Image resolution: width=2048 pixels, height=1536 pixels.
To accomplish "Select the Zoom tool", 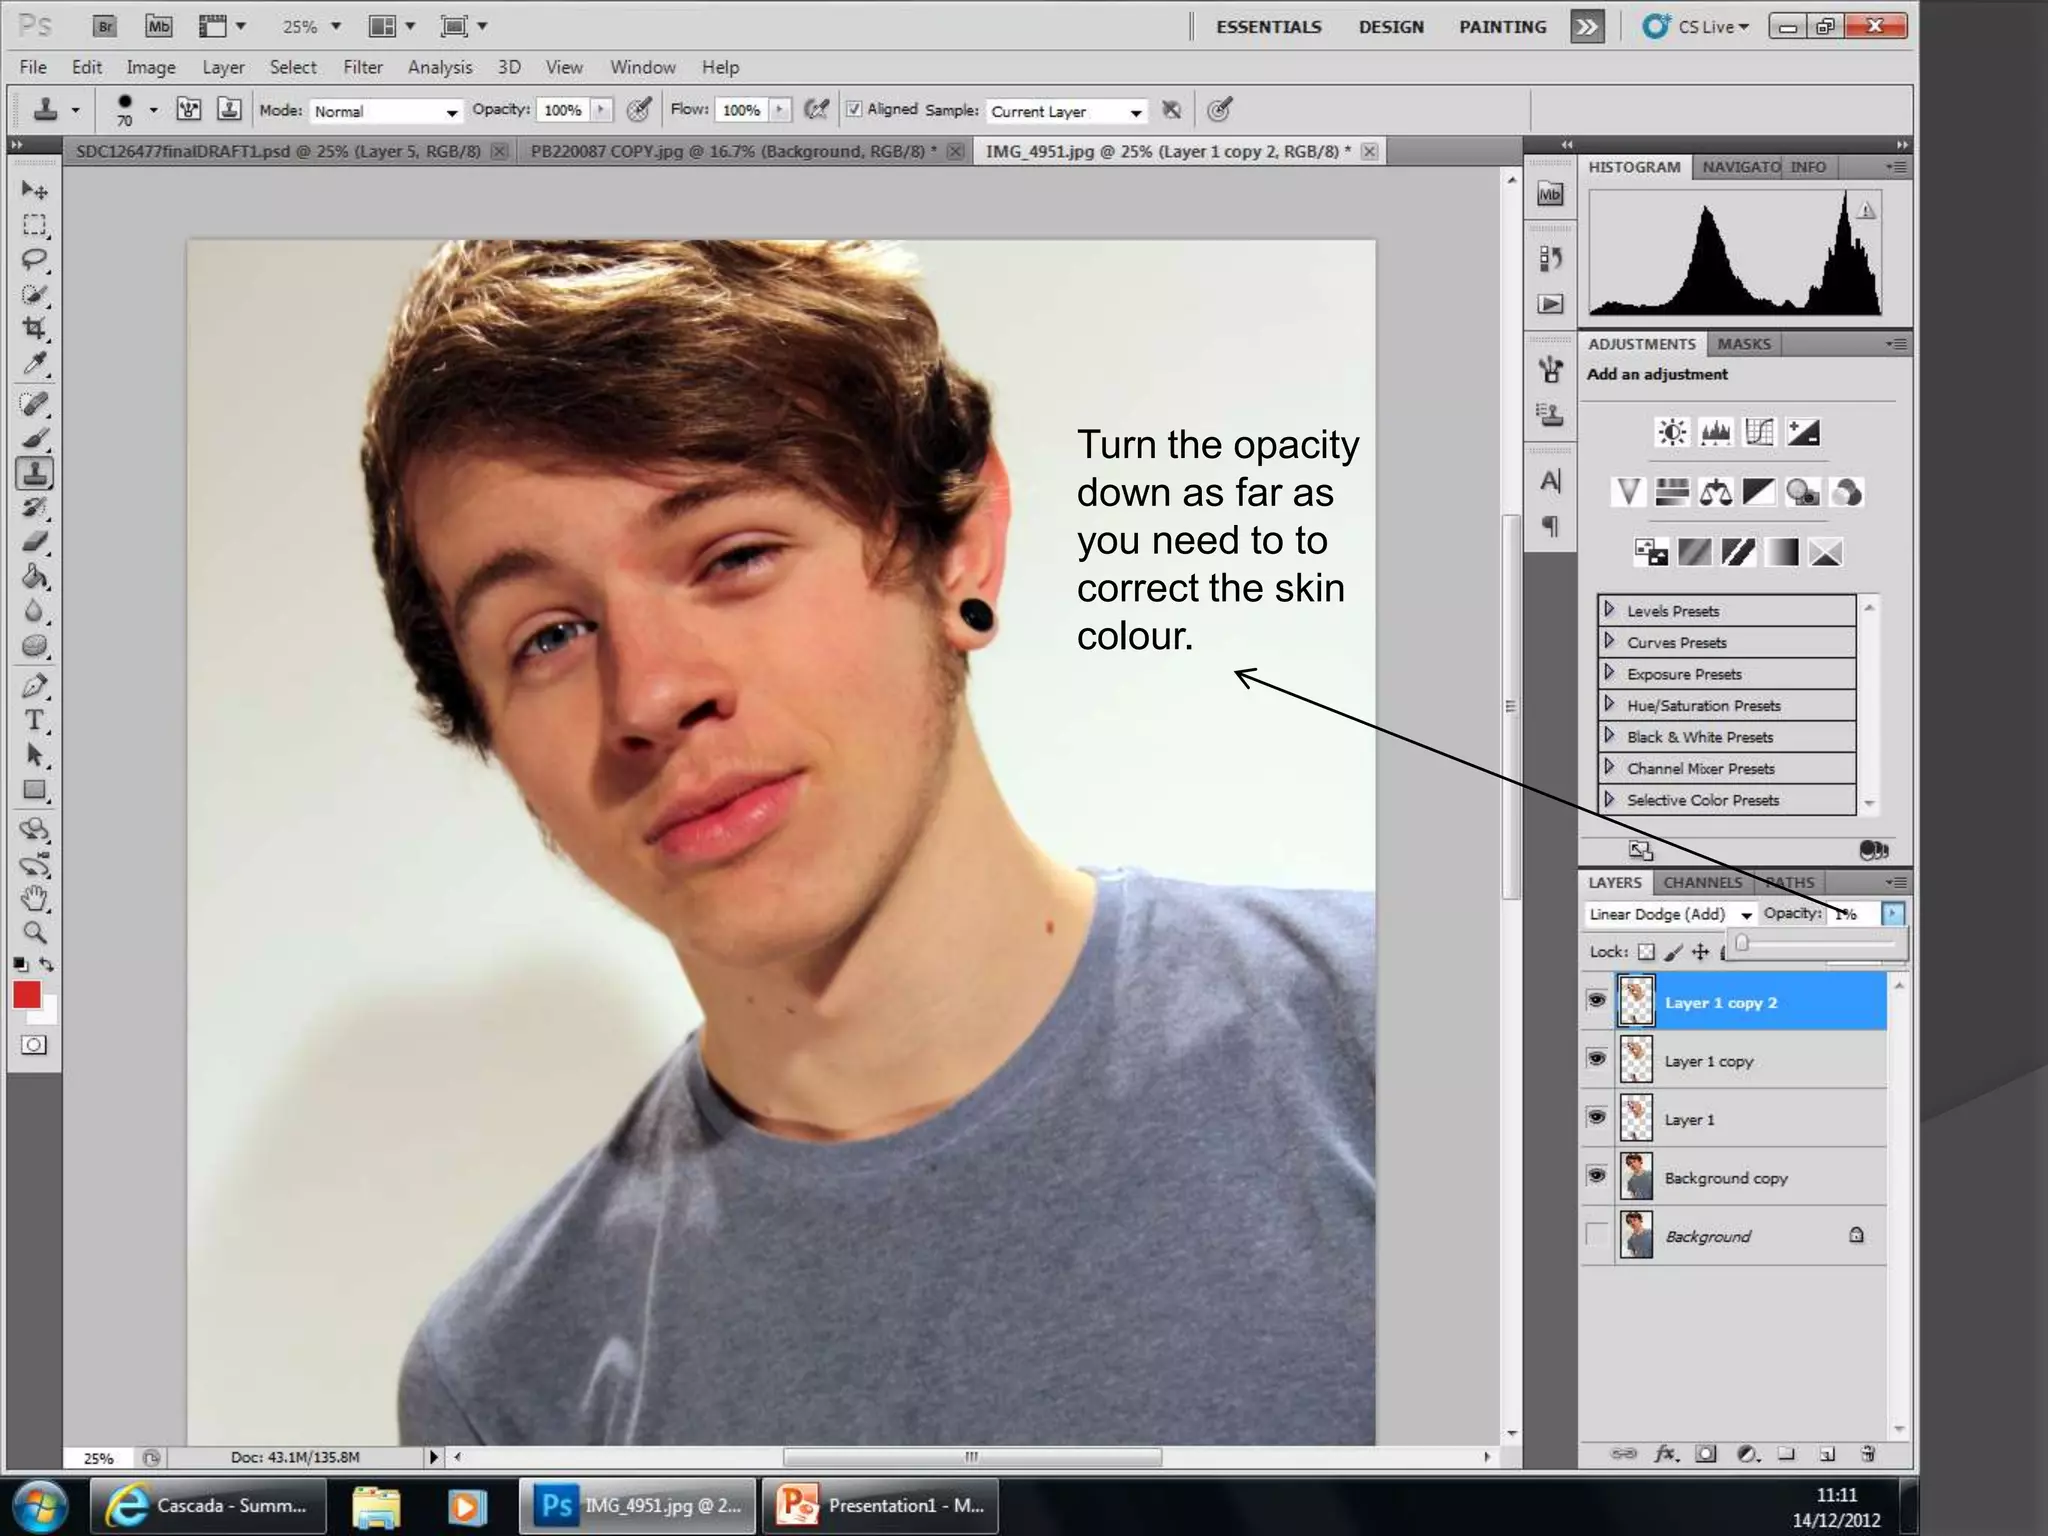I will point(34,933).
